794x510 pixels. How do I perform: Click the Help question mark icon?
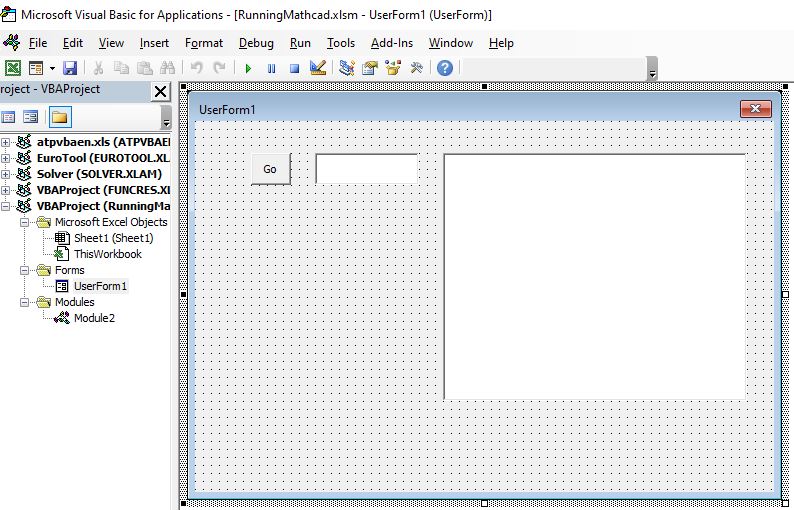pyautogui.click(x=445, y=68)
